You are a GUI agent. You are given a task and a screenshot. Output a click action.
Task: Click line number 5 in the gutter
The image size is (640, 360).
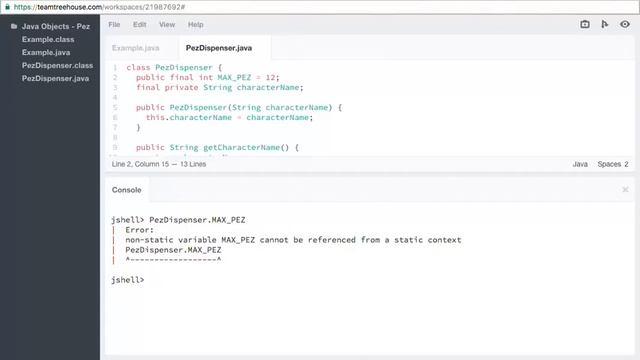click(115, 107)
